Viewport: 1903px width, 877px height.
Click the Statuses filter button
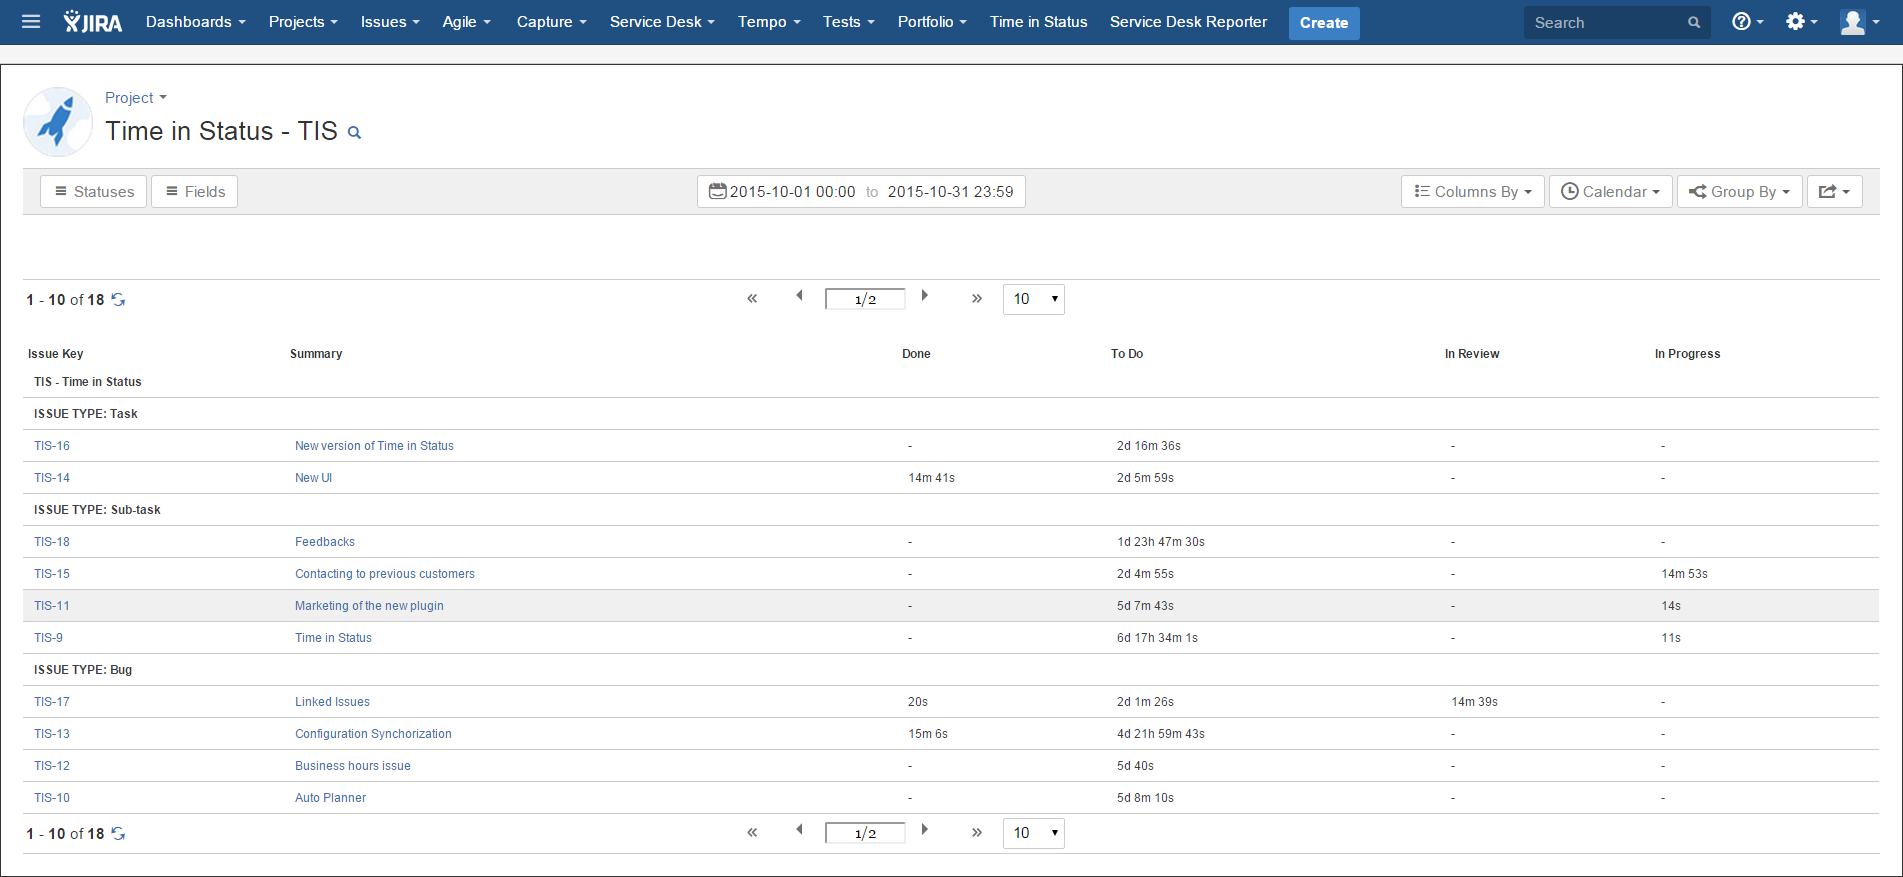(x=94, y=192)
